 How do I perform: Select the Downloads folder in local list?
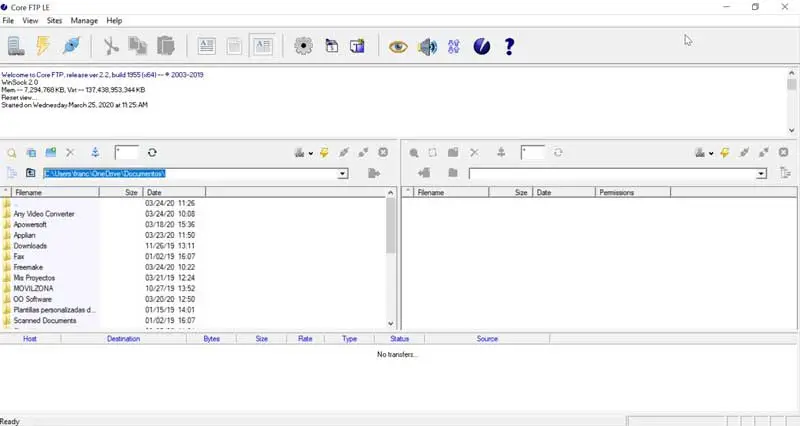(30, 246)
